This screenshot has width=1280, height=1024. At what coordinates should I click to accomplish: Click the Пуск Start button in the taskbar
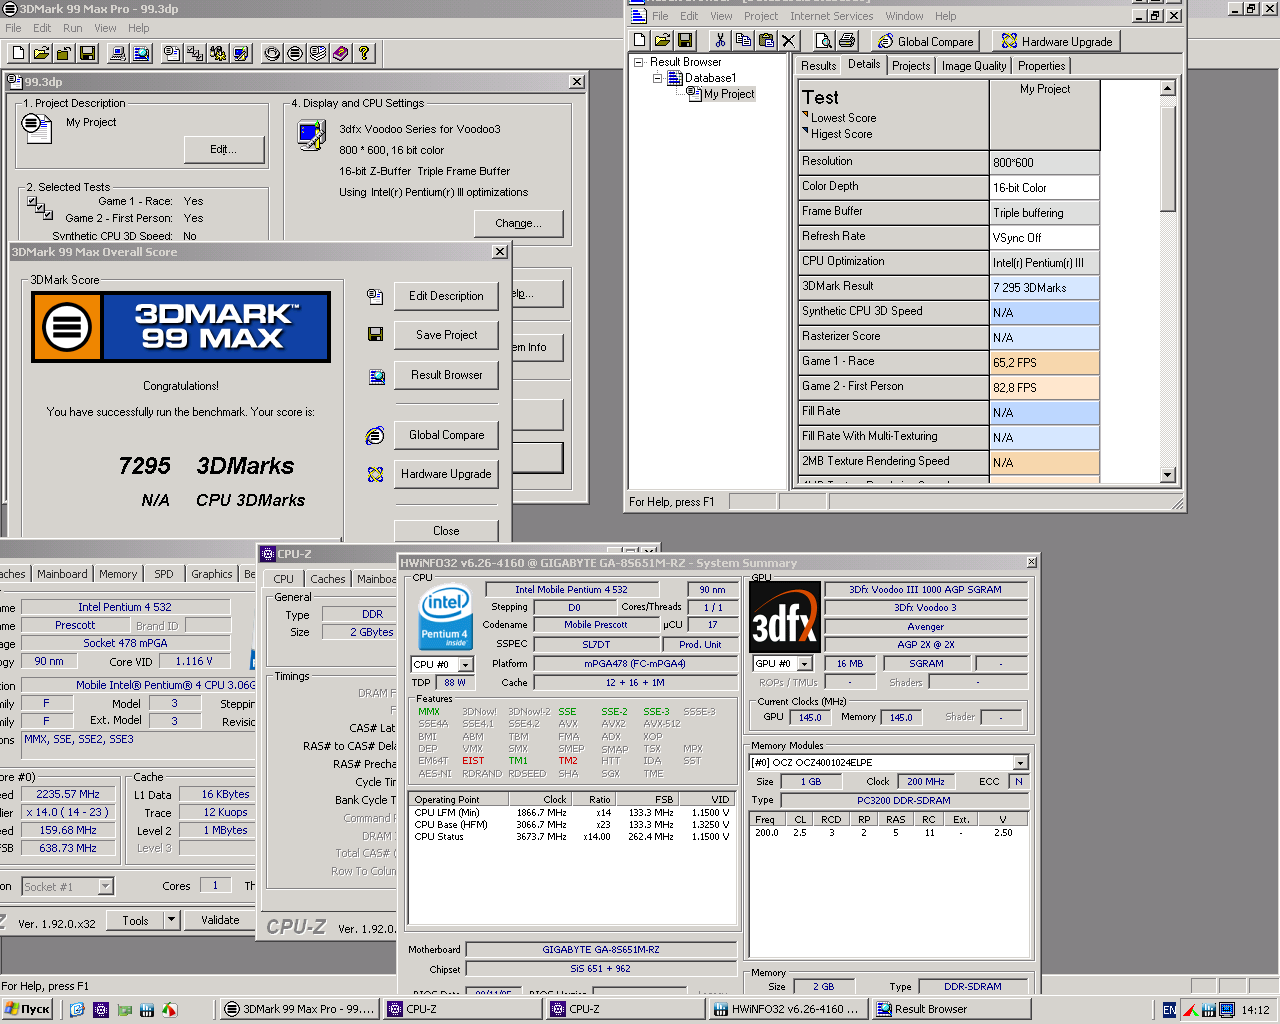pyautogui.click(x=27, y=1009)
